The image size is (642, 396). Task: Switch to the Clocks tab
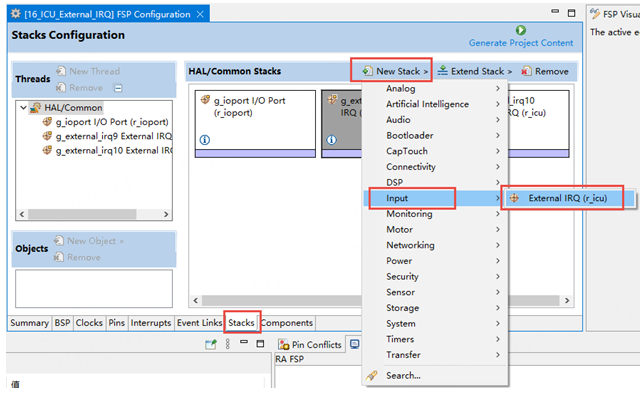pyautogui.click(x=89, y=323)
